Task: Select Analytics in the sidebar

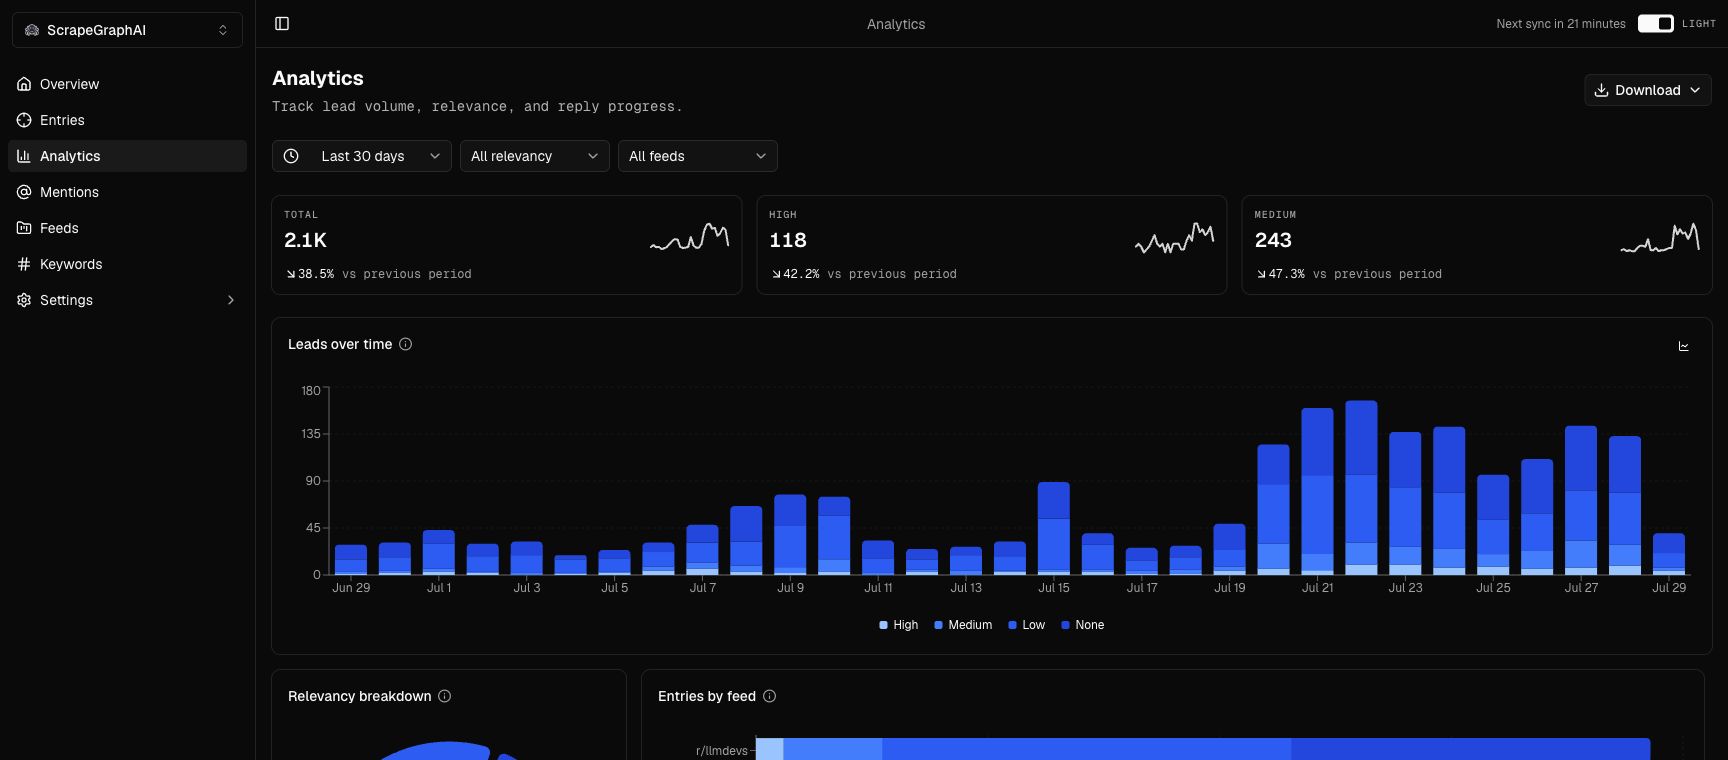Action: click(127, 156)
